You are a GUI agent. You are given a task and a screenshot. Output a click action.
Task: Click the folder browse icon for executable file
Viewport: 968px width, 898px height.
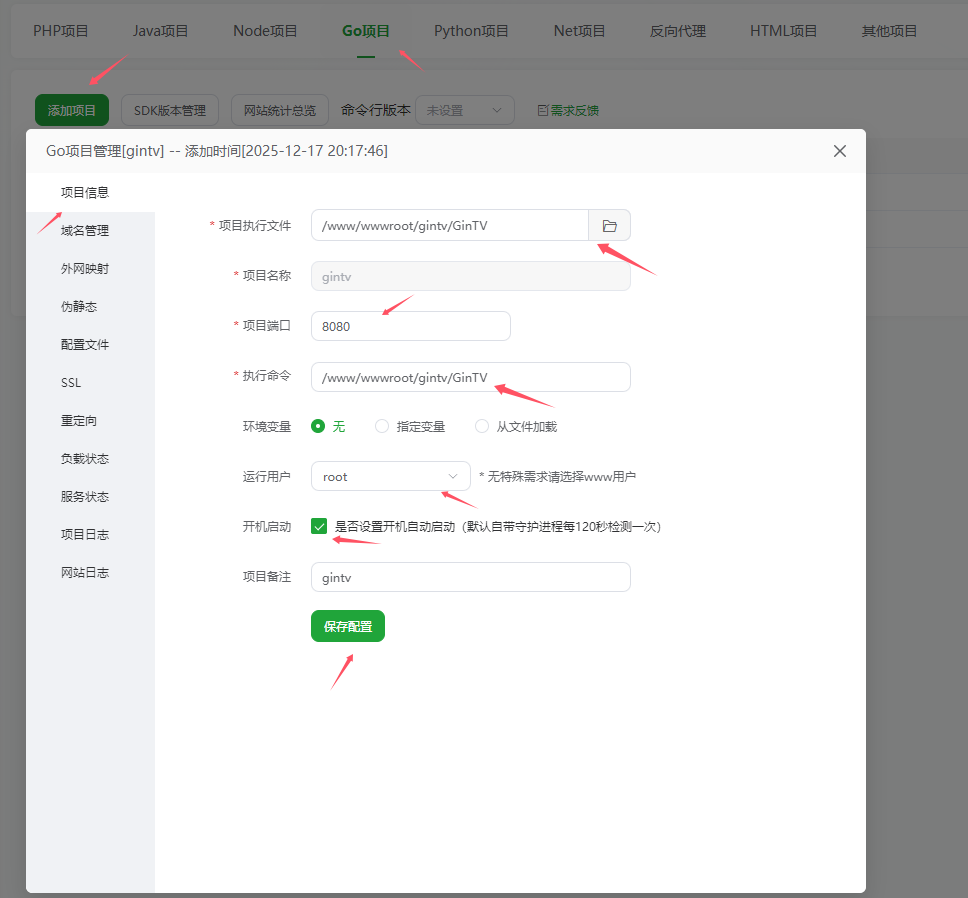(x=609, y=226)
